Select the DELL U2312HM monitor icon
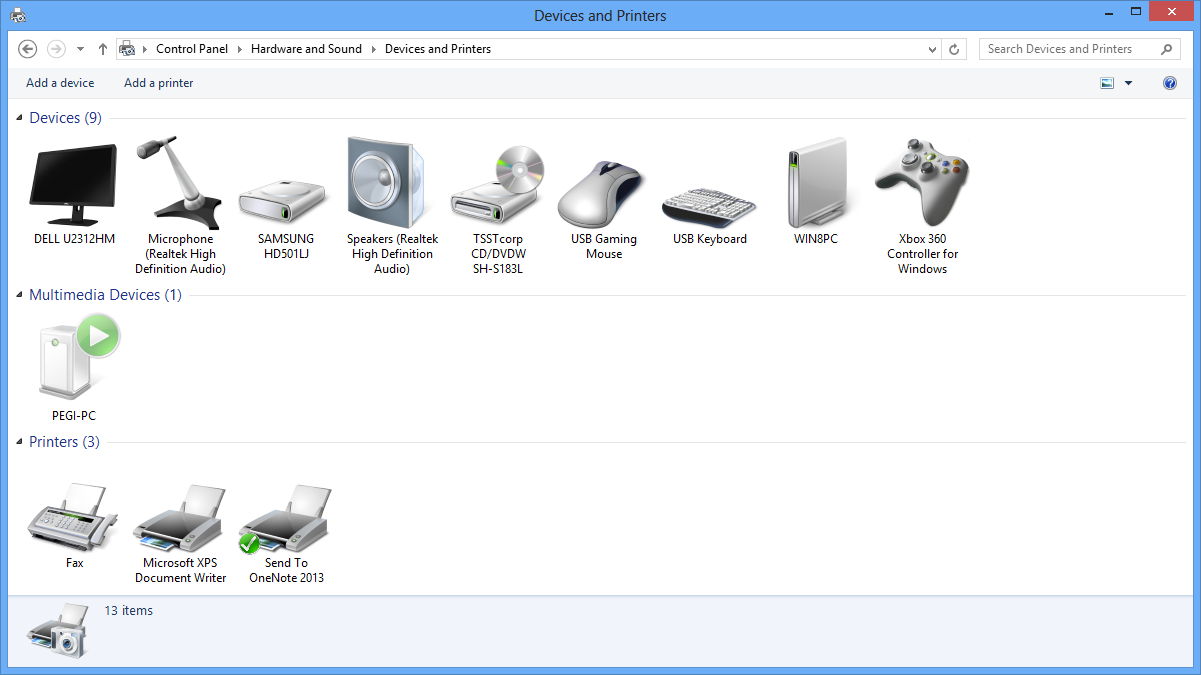The width and height of the screenshot is (1201, 675). tap(75, 185)
